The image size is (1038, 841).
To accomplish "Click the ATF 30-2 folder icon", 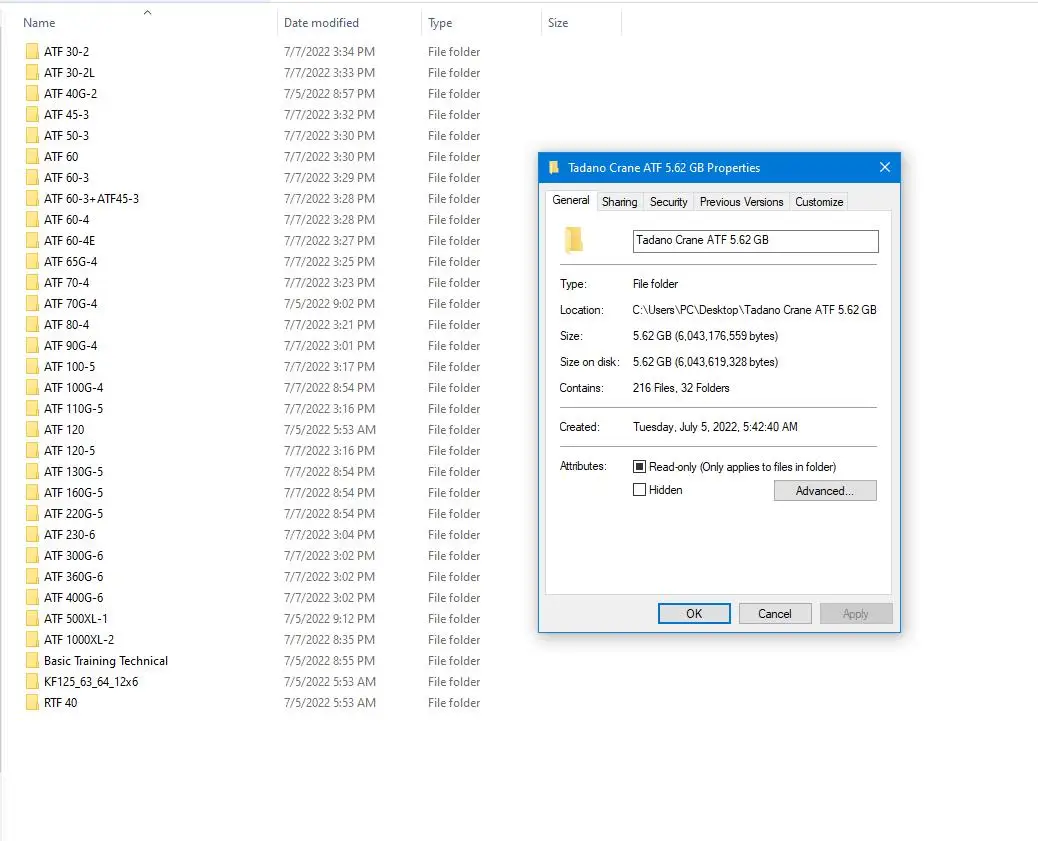I will [32, 52].
